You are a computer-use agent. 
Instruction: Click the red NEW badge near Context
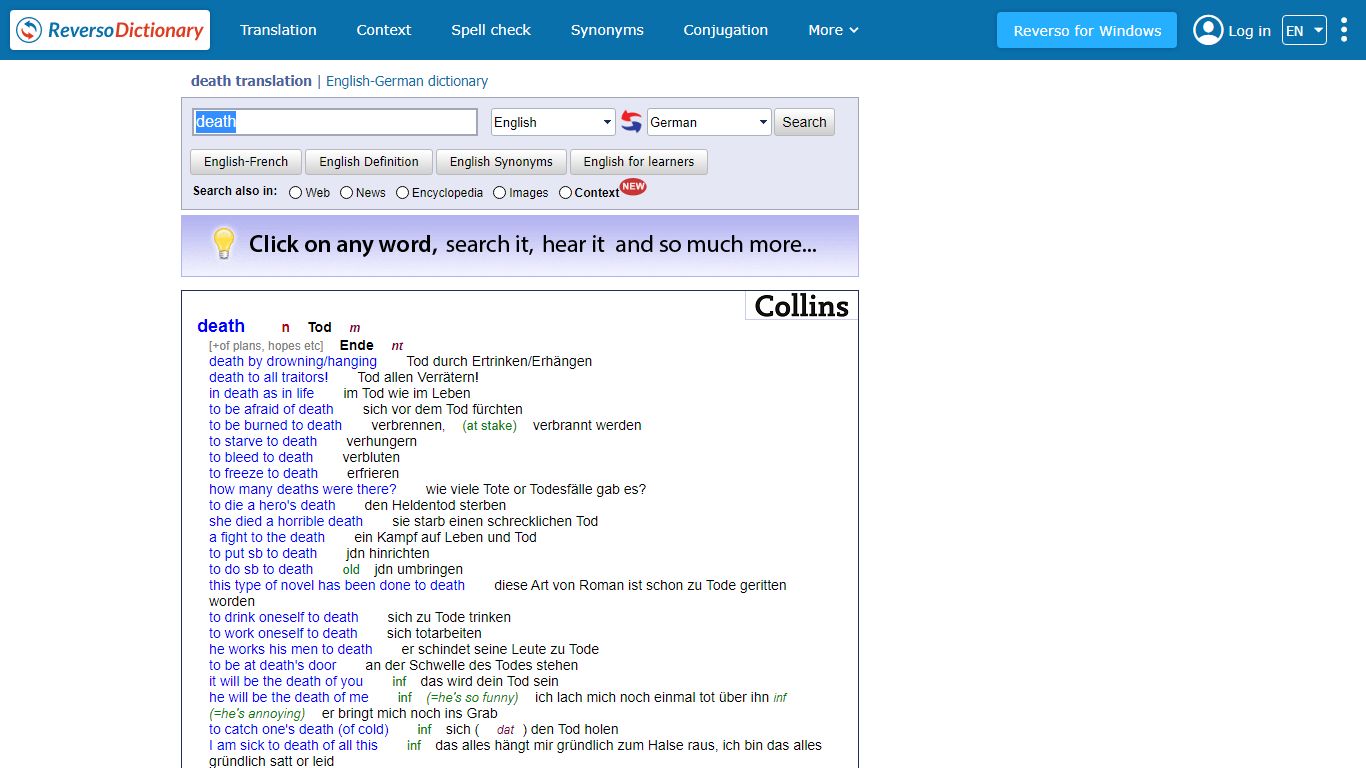pyautogui.click(x=633, y=186)
